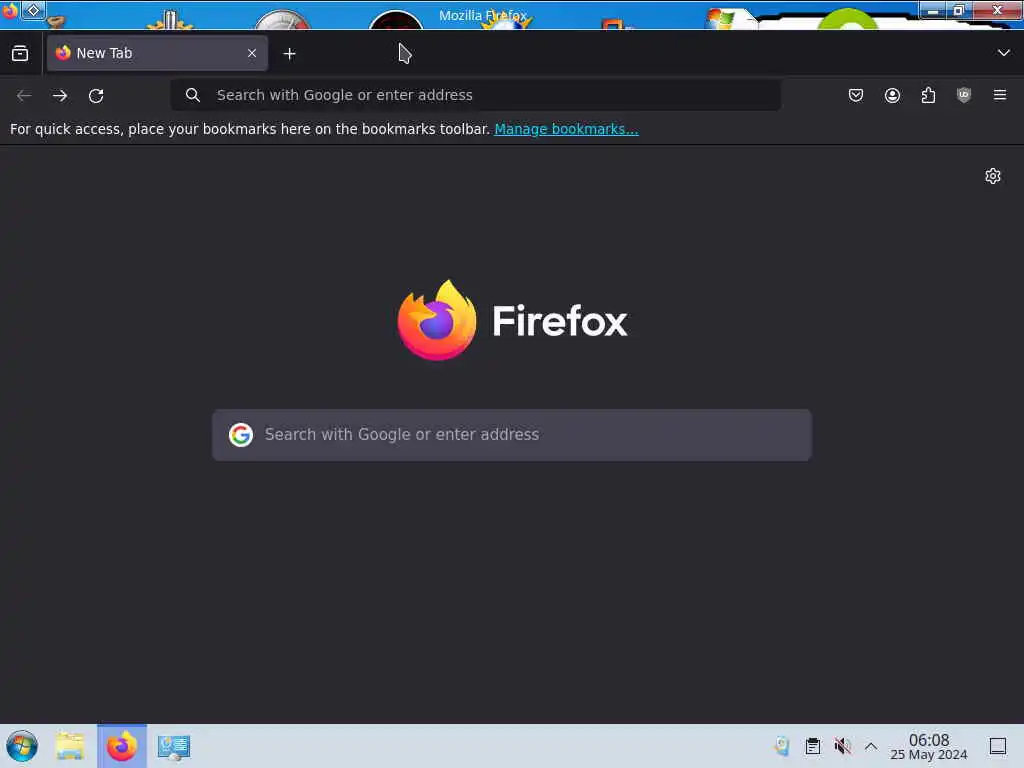This screenshot has height=768, width=1024.
Task: Close the New Tab tab
Action: (252, 53)
